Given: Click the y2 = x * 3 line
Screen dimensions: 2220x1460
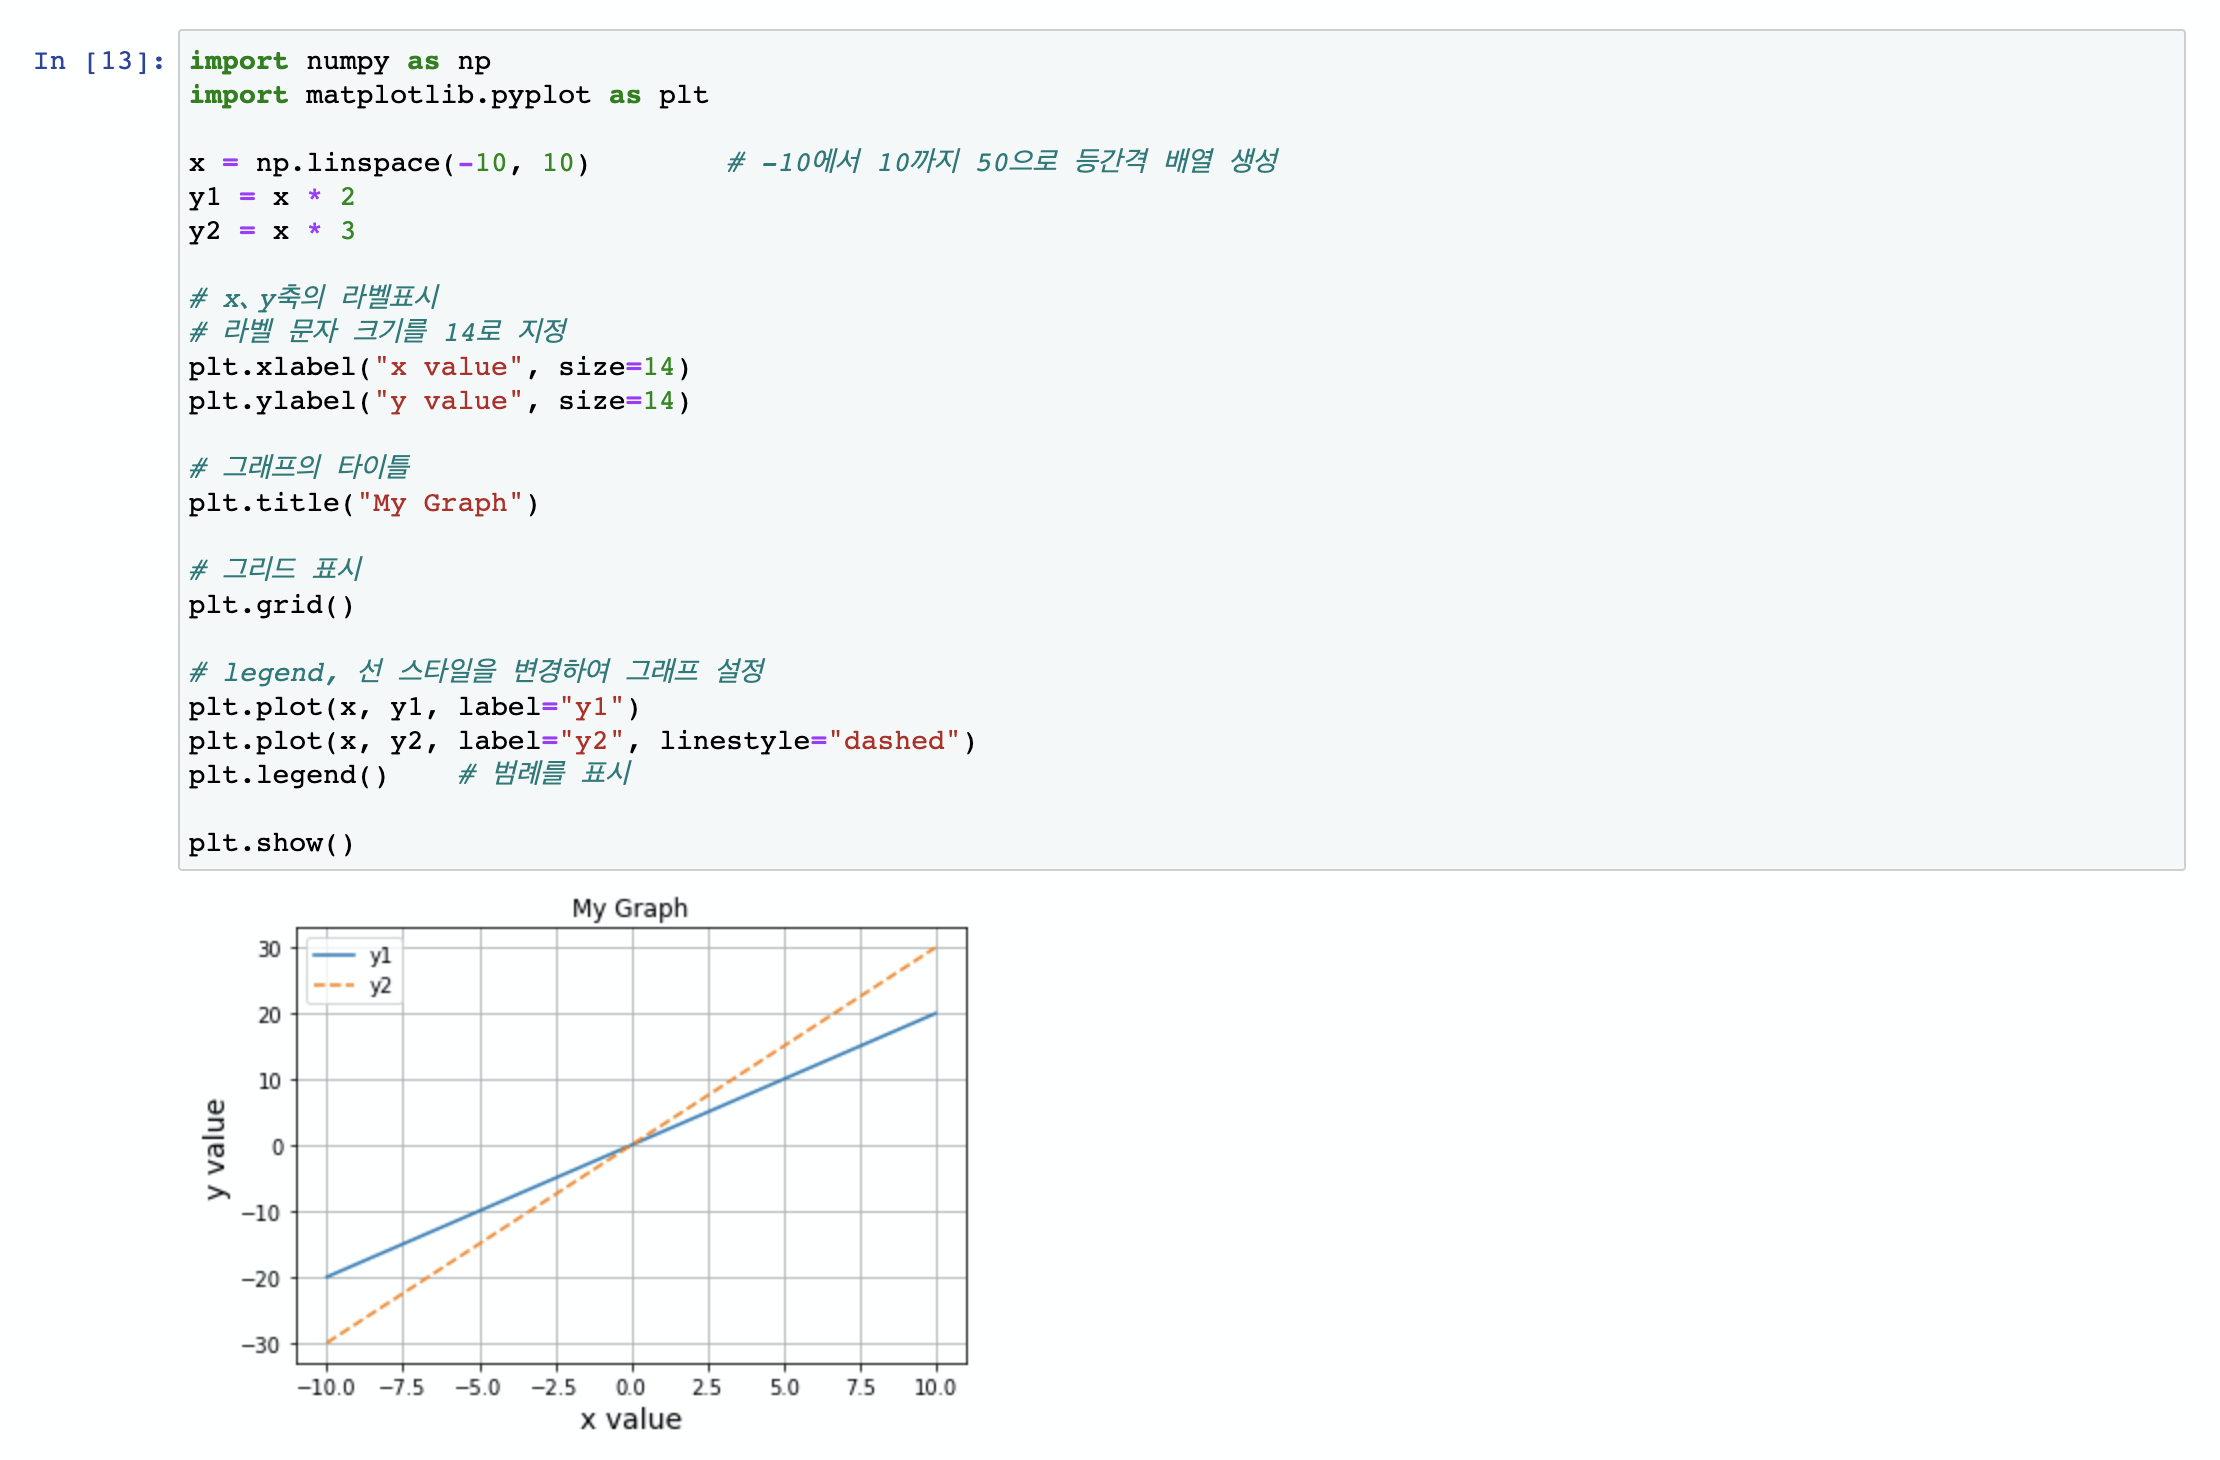Looking at the screenshot, I should 271,232.
